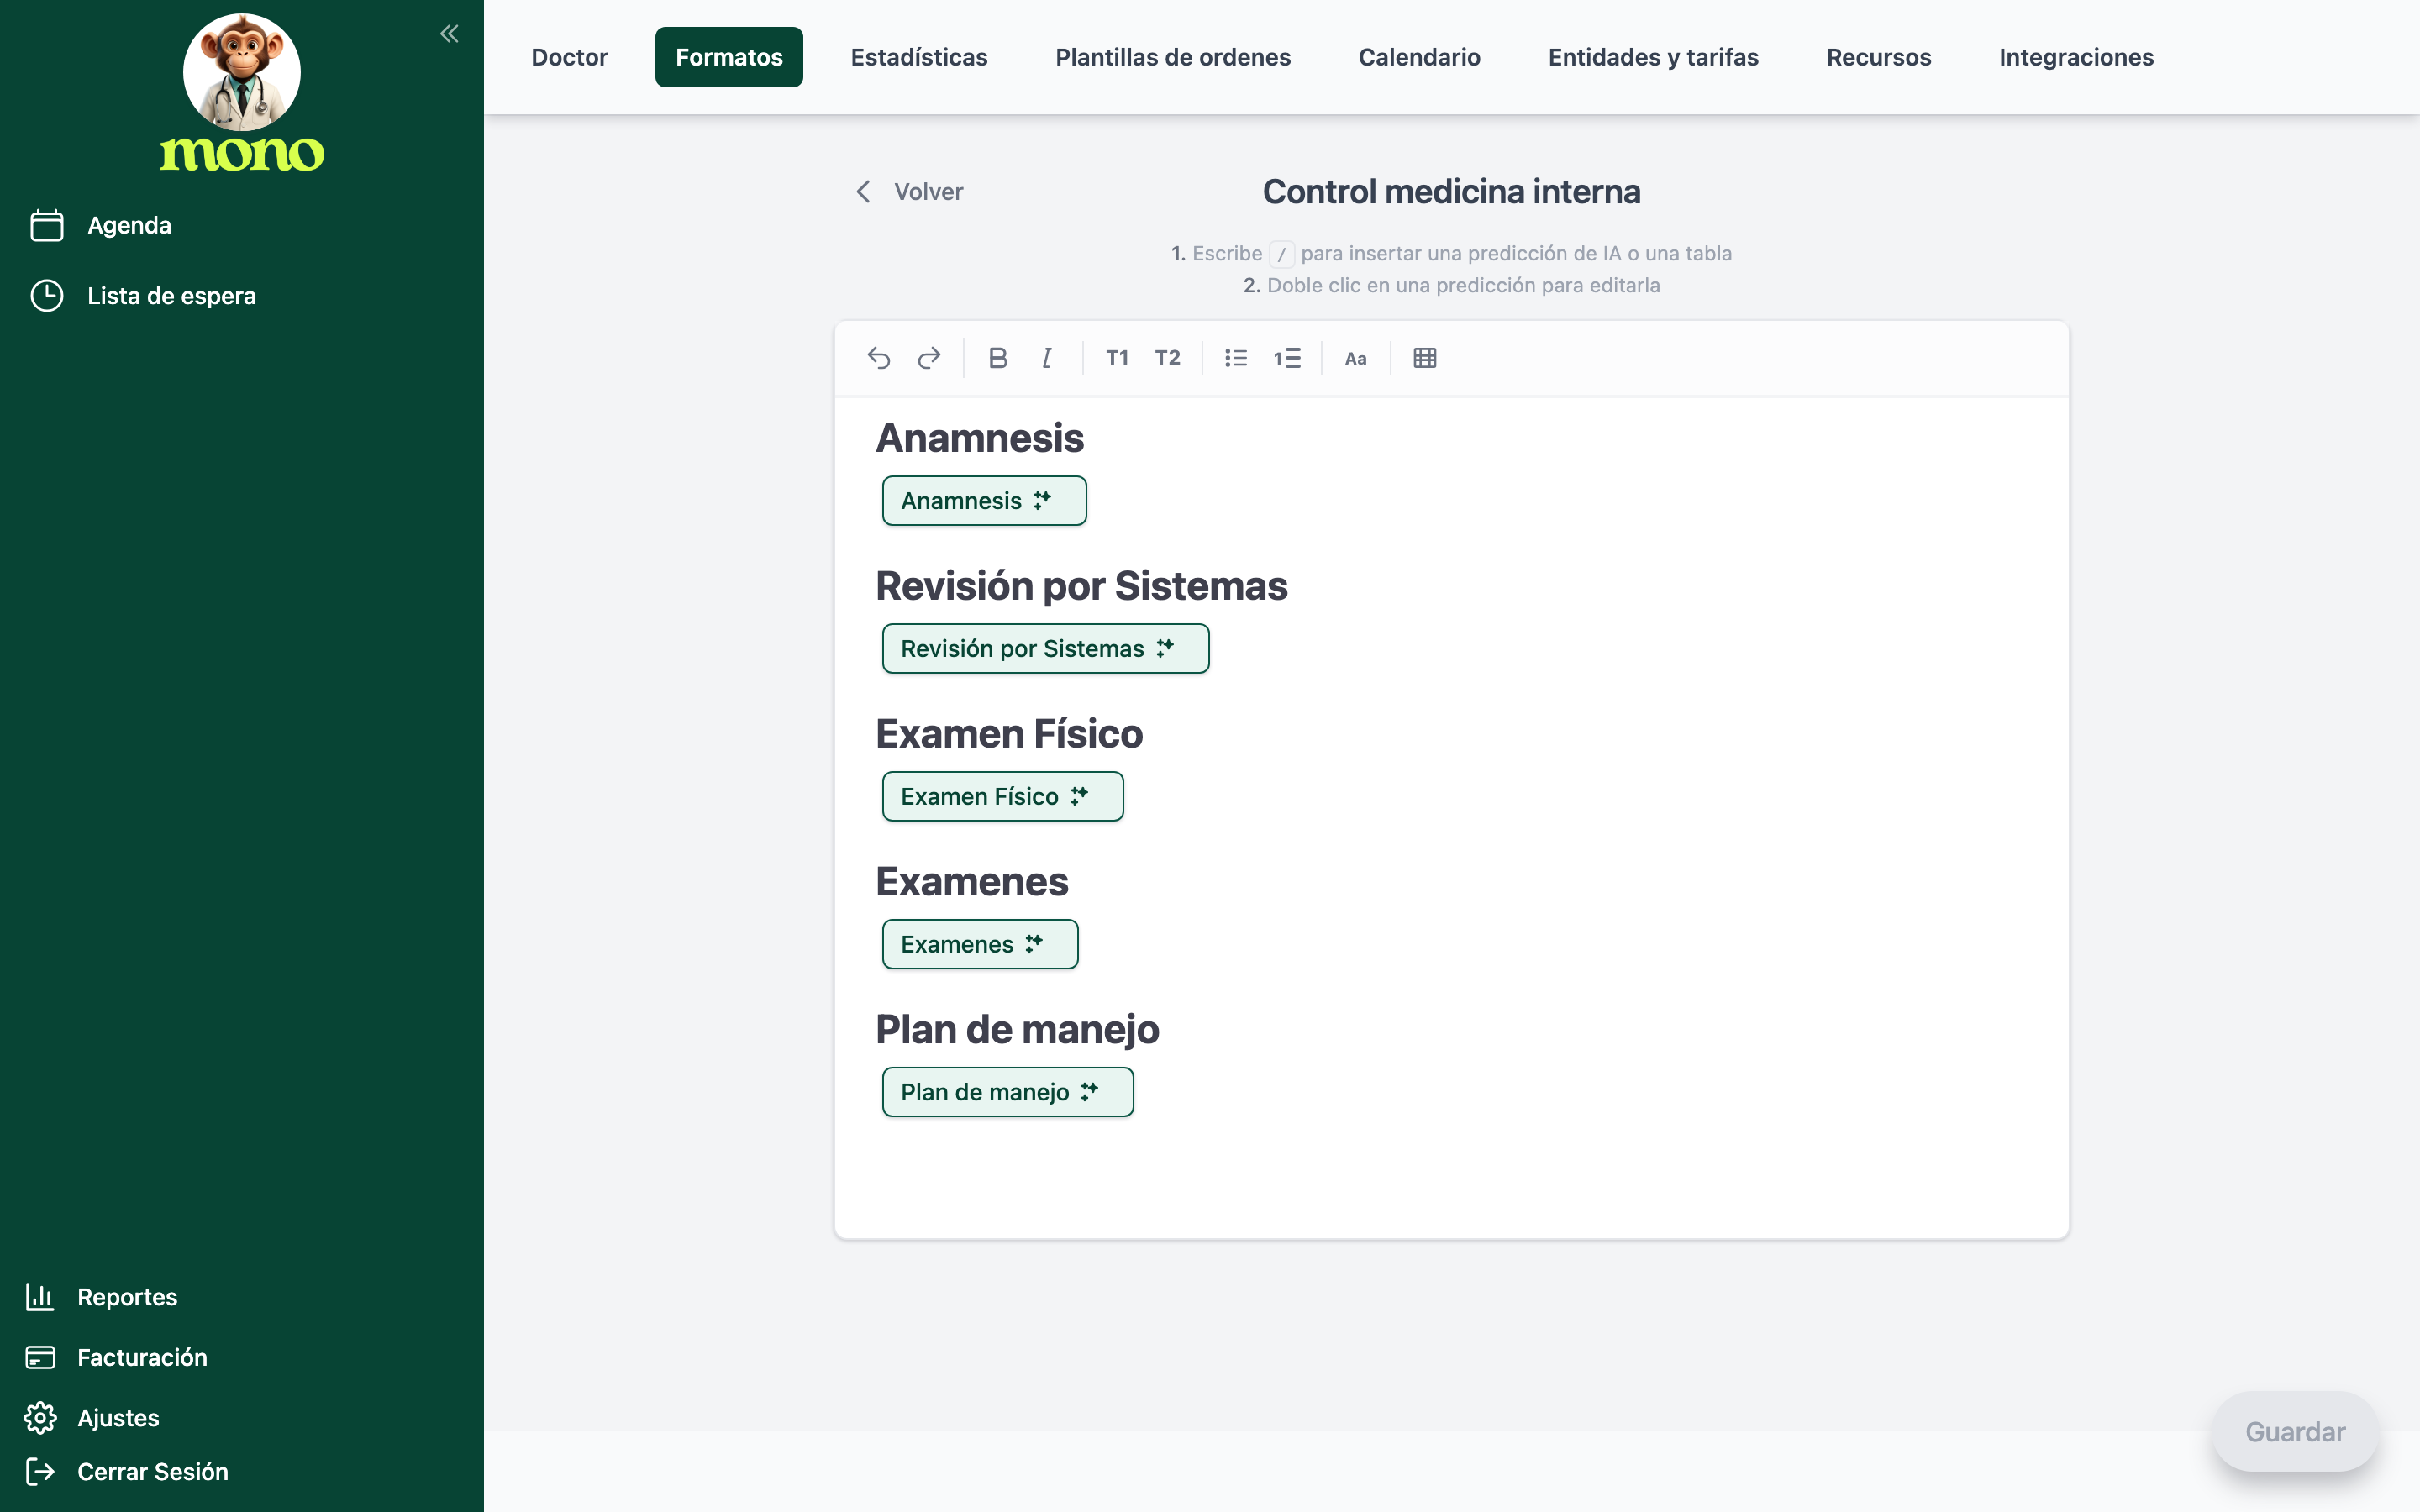This screenshot has height=1512, width=2420.
Task: Switch to the Recursos tab
Action: [1878, 57]
